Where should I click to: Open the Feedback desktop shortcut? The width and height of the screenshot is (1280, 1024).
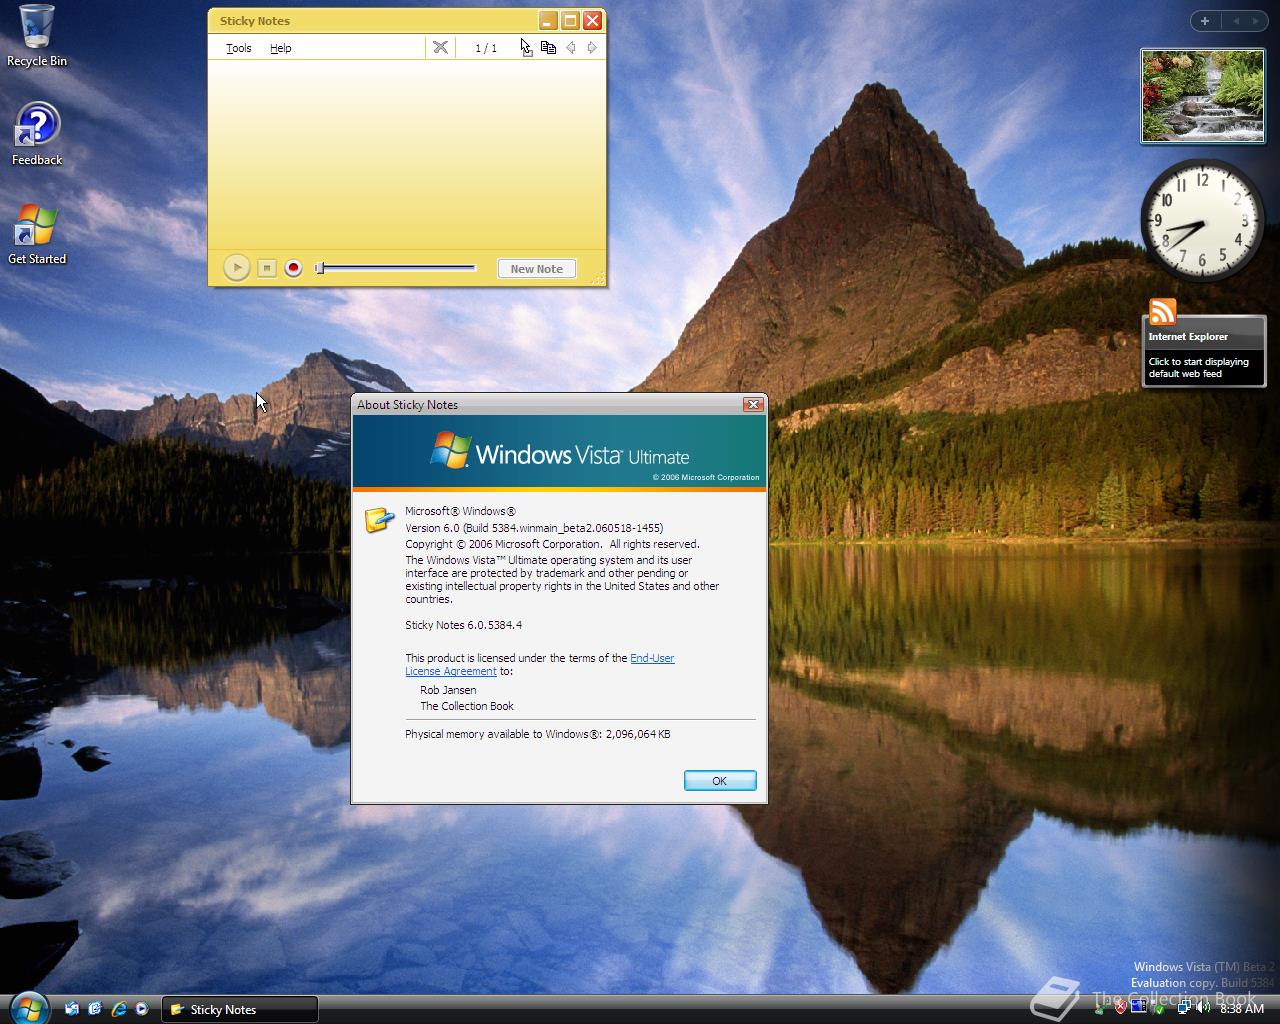pos(37,135)
